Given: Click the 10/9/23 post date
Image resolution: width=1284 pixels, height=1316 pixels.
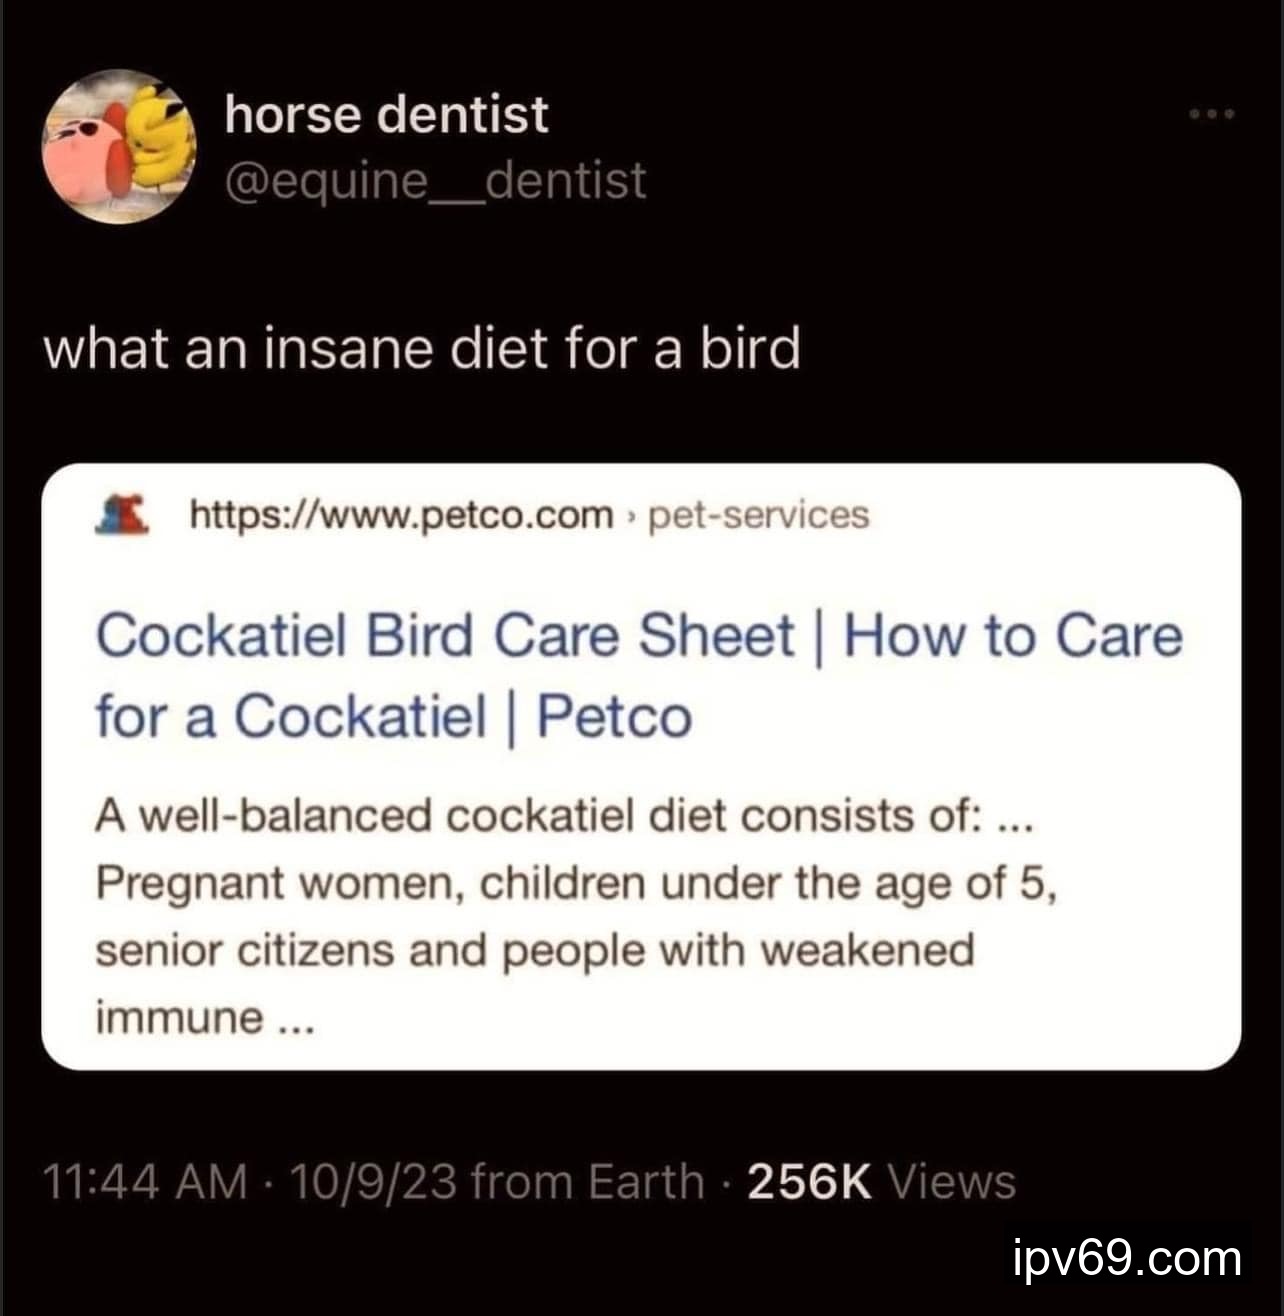Looking at the screenshot, I should tap(372, 1181).
